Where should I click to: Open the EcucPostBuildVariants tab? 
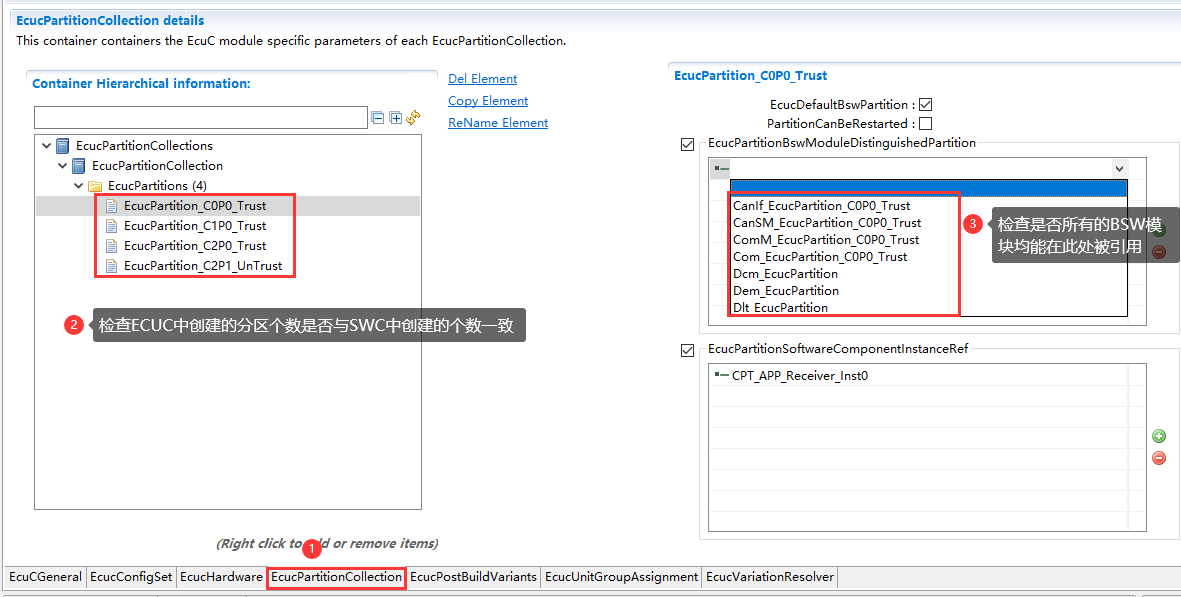click(473, 577)
